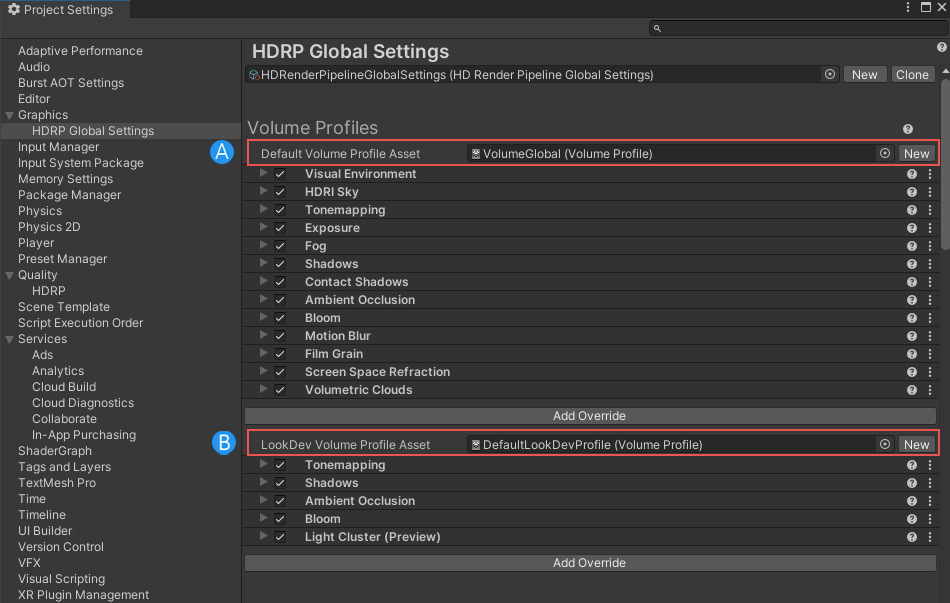The image size is (950, 603).
Task: Click the object picker next to VolumeGlobal
Action: [884, 153]
